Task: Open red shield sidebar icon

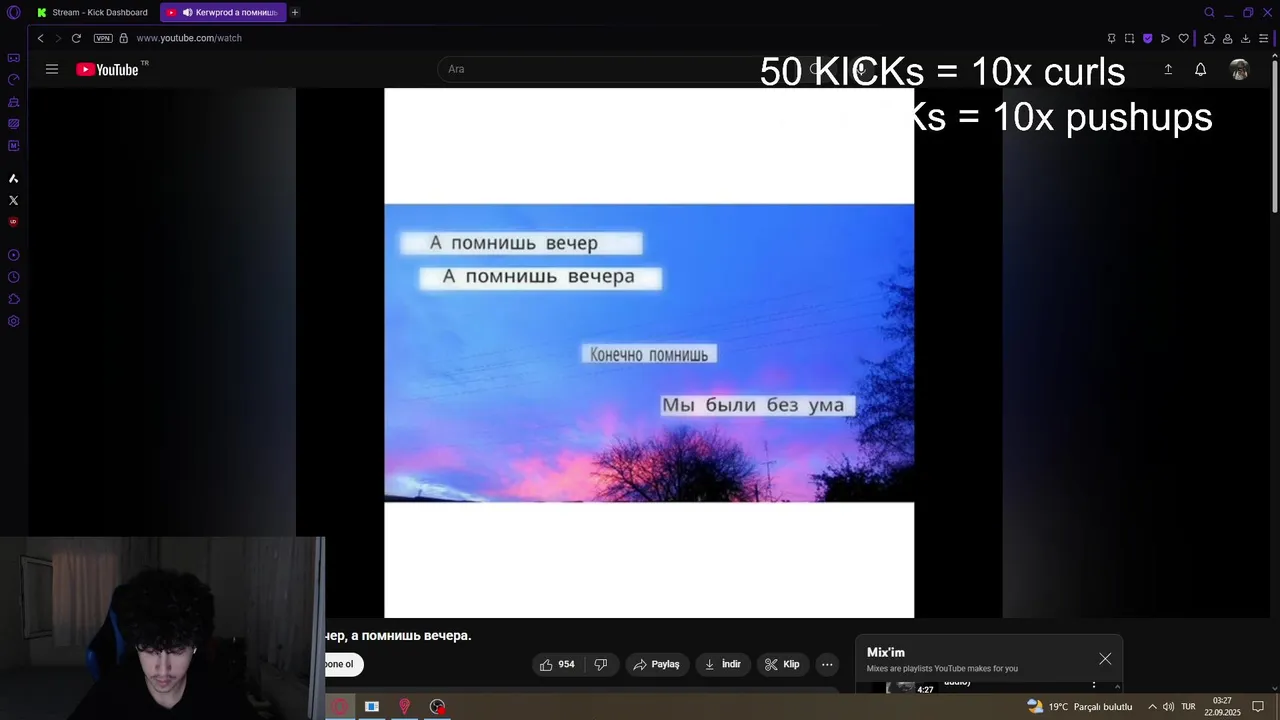Action: pyautogui.click(x=13, y=222)
